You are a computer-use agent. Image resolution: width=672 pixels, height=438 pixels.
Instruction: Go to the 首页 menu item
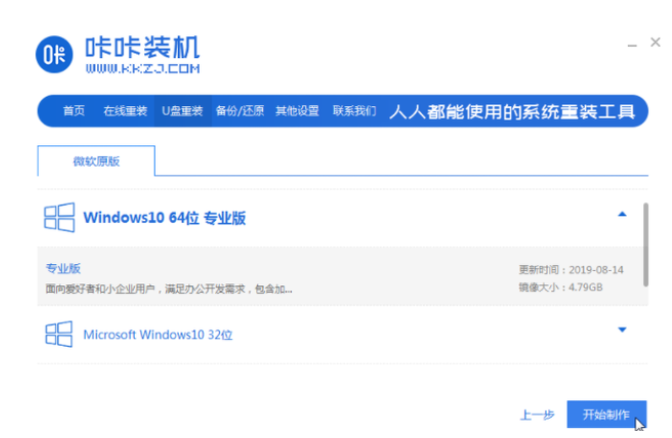(74, 111)
